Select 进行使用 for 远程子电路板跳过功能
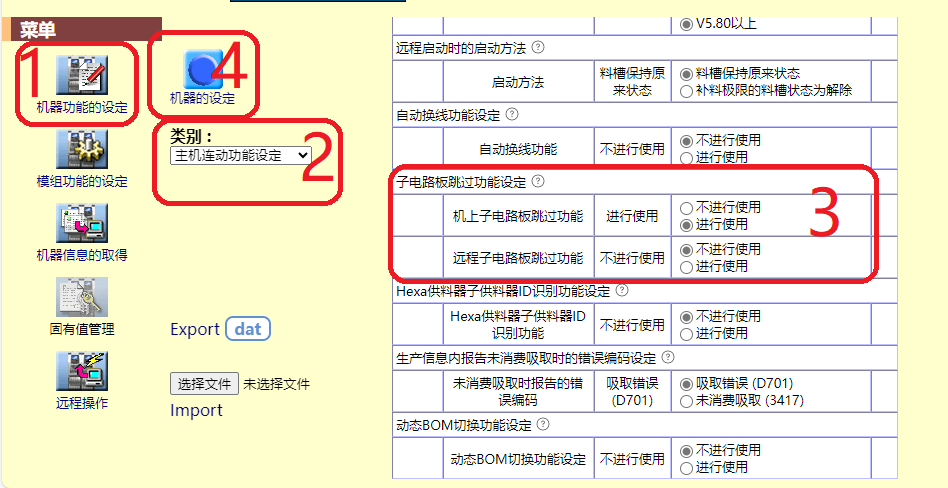The image size is (948, 488). 686,267
